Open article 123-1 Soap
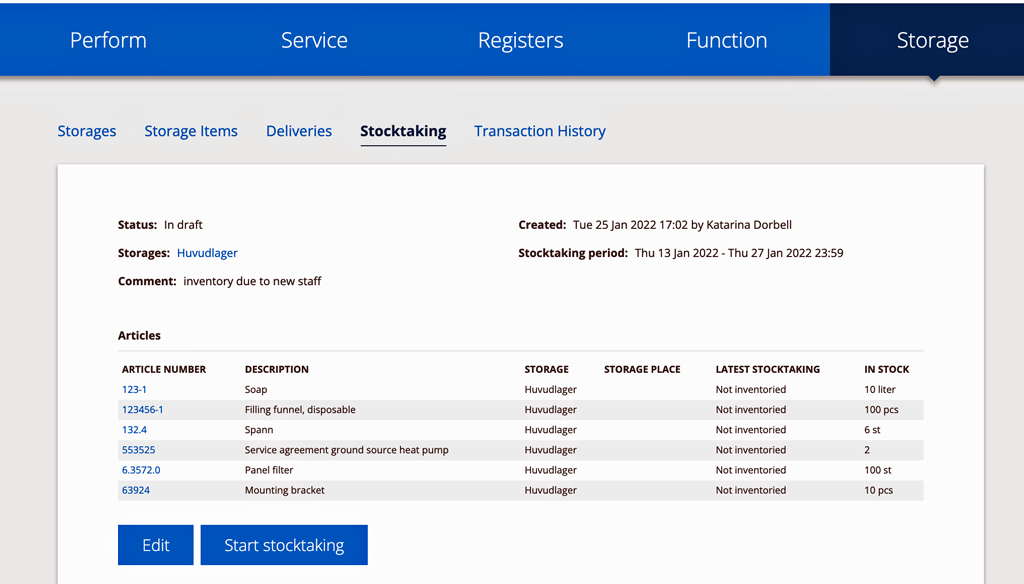The image size is (1024, 584). click(134, 389)
